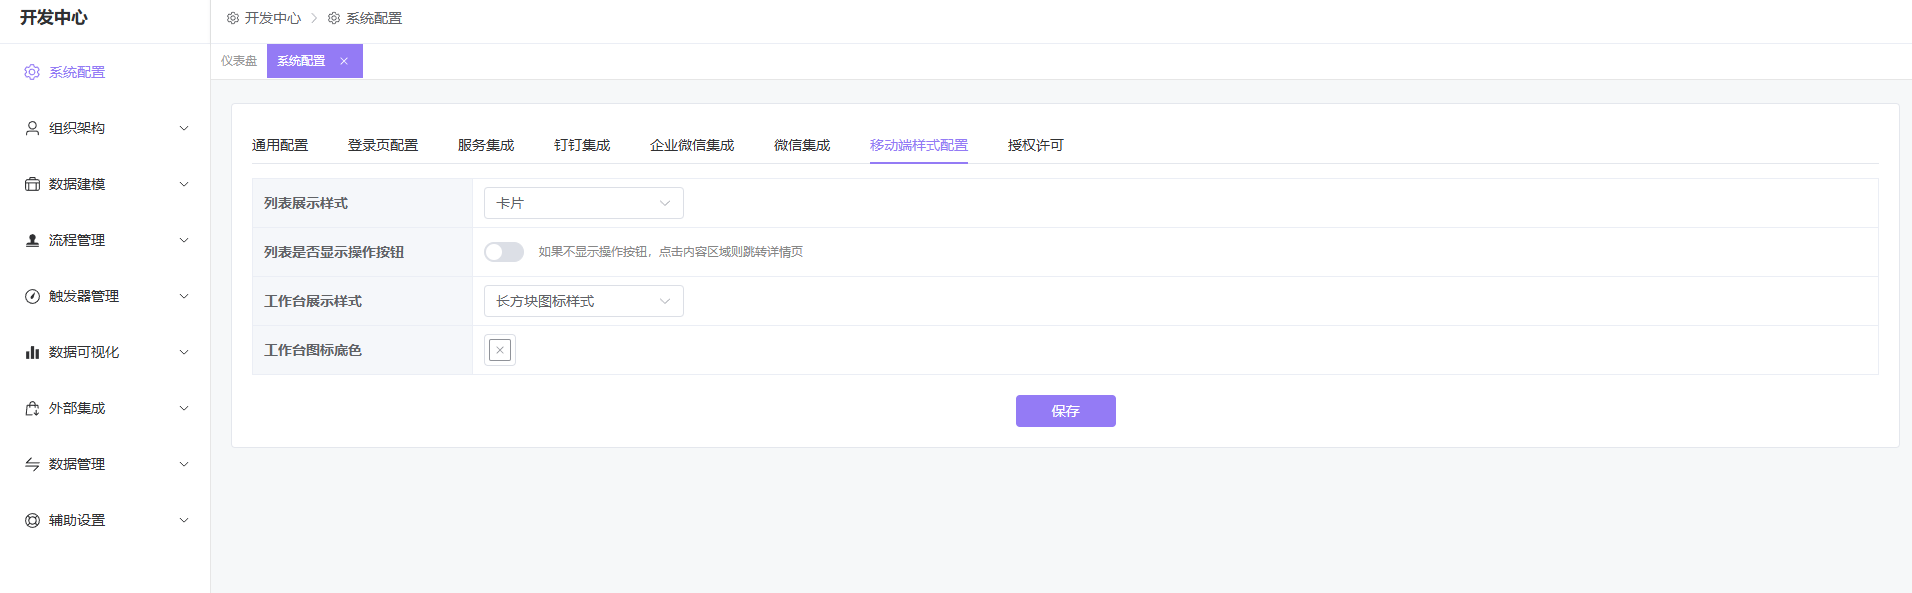The image size is (1912, 593).
Task: Click the 开发中心 breadcrumb link
Action: (272, 18)
